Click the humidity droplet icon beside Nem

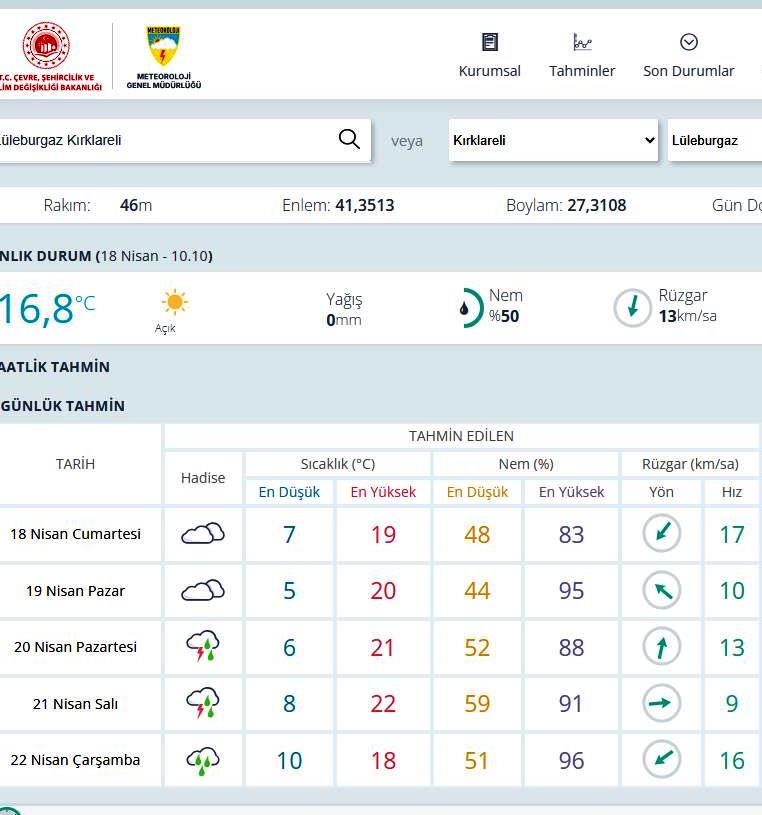[x=465, y=308]
